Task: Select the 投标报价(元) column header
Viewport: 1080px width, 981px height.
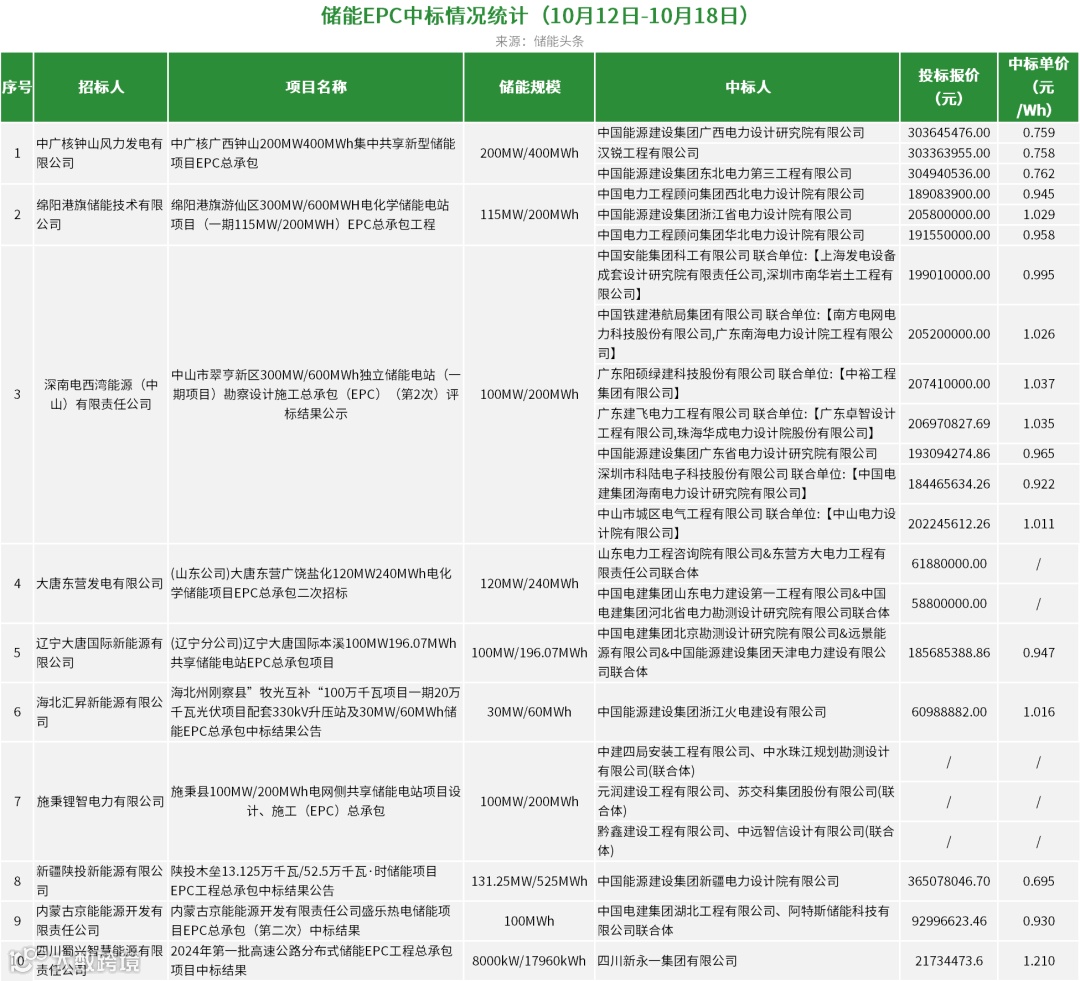Action: click(x=948, y=87)
